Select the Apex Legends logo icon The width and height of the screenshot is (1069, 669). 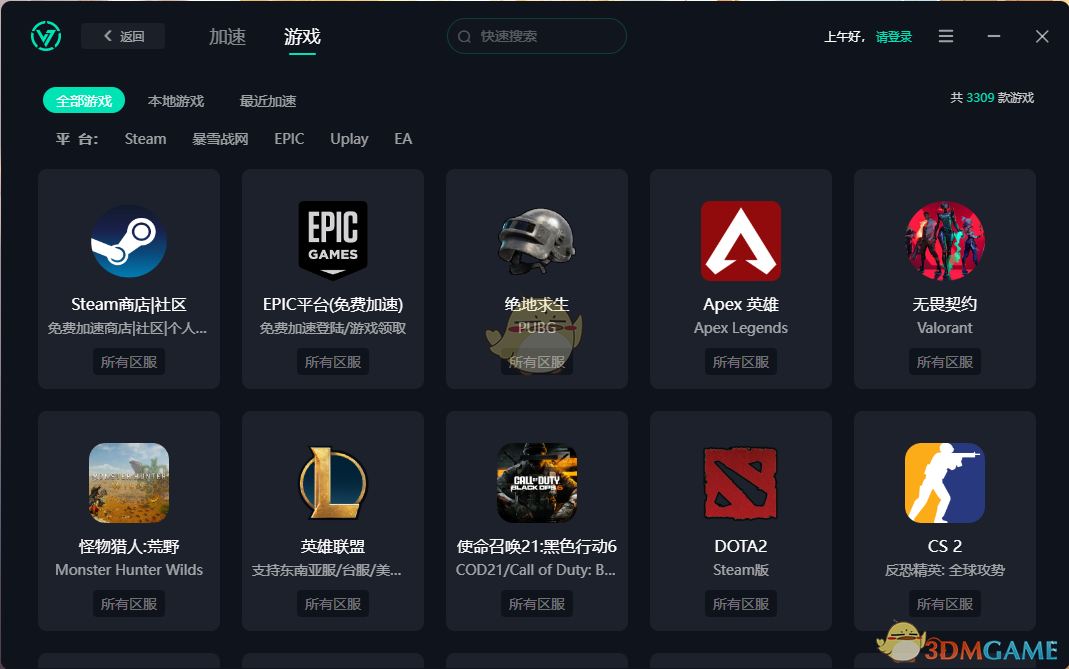pos(741,241)
